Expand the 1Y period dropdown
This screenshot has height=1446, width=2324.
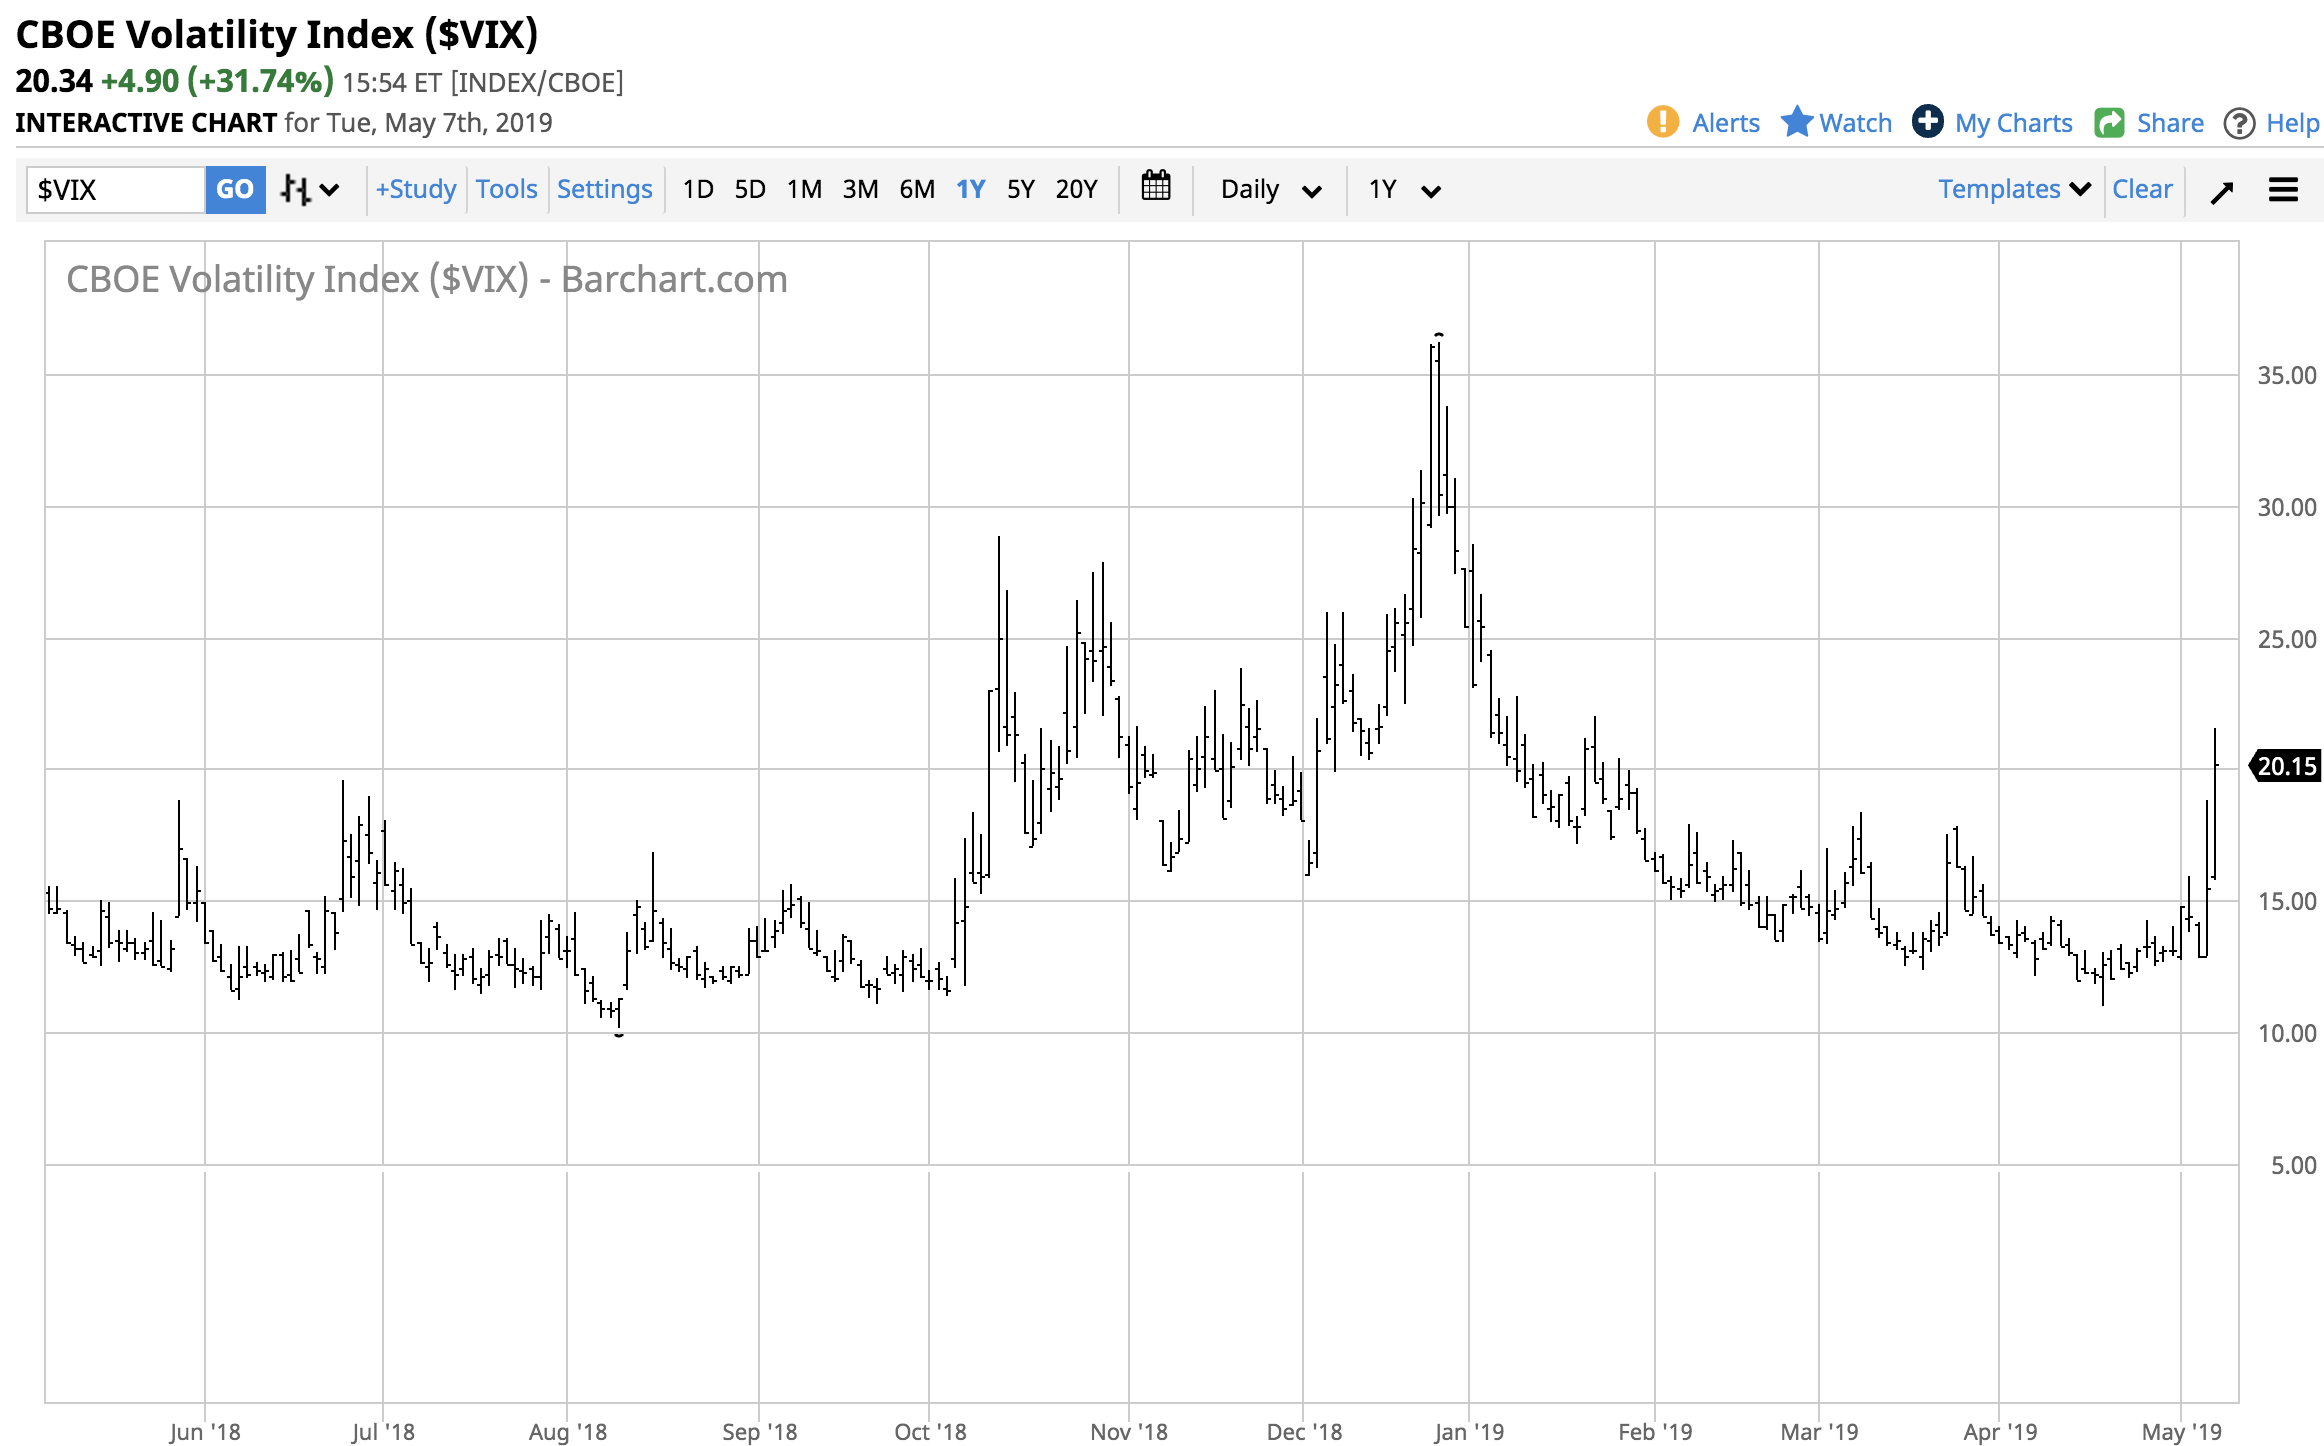click(x=1404, y=189)
